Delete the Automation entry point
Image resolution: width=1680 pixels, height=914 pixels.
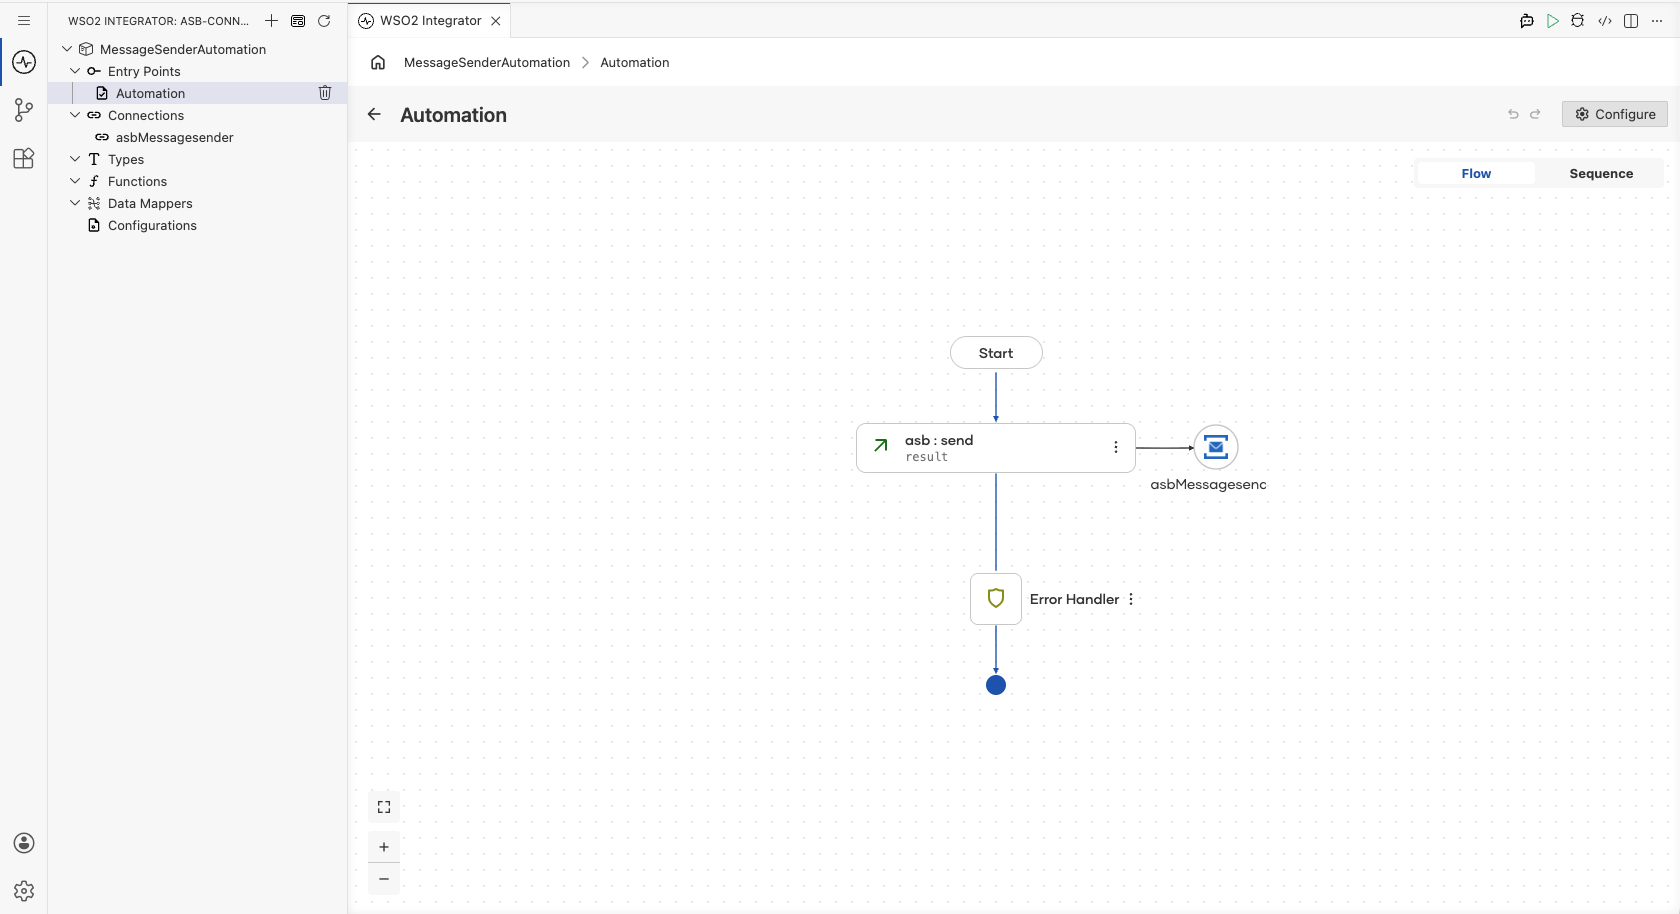click(325, 93)
